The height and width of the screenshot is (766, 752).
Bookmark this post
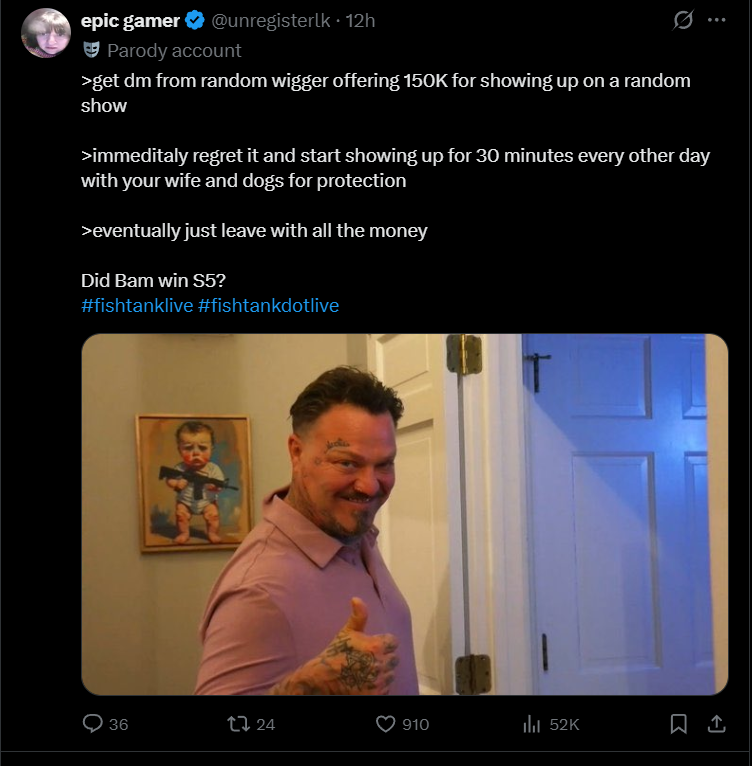click(678, 723)
